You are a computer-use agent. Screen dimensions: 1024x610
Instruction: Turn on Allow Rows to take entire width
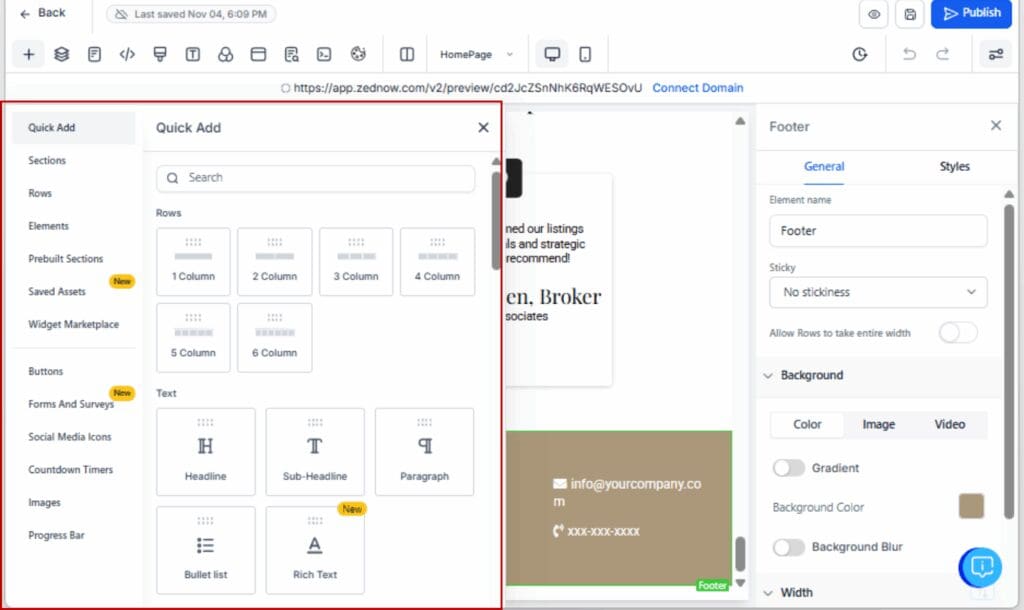point(957,332)
